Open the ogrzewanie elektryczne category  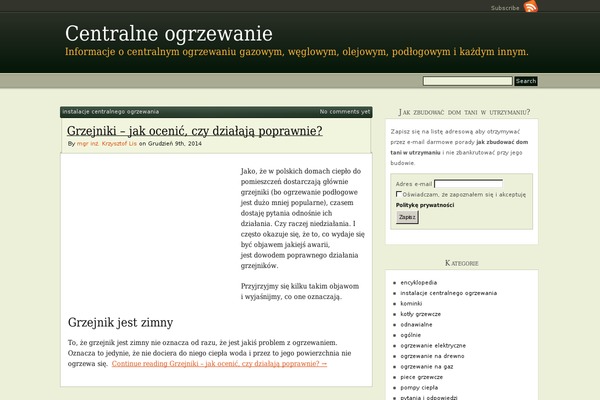433,346
